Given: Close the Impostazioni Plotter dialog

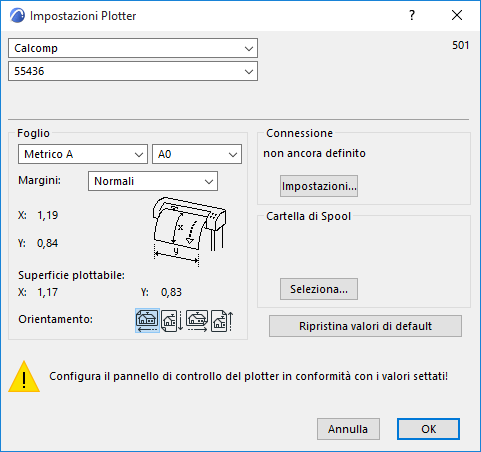Looking at the screenshot, I should (x=457, y=15).
